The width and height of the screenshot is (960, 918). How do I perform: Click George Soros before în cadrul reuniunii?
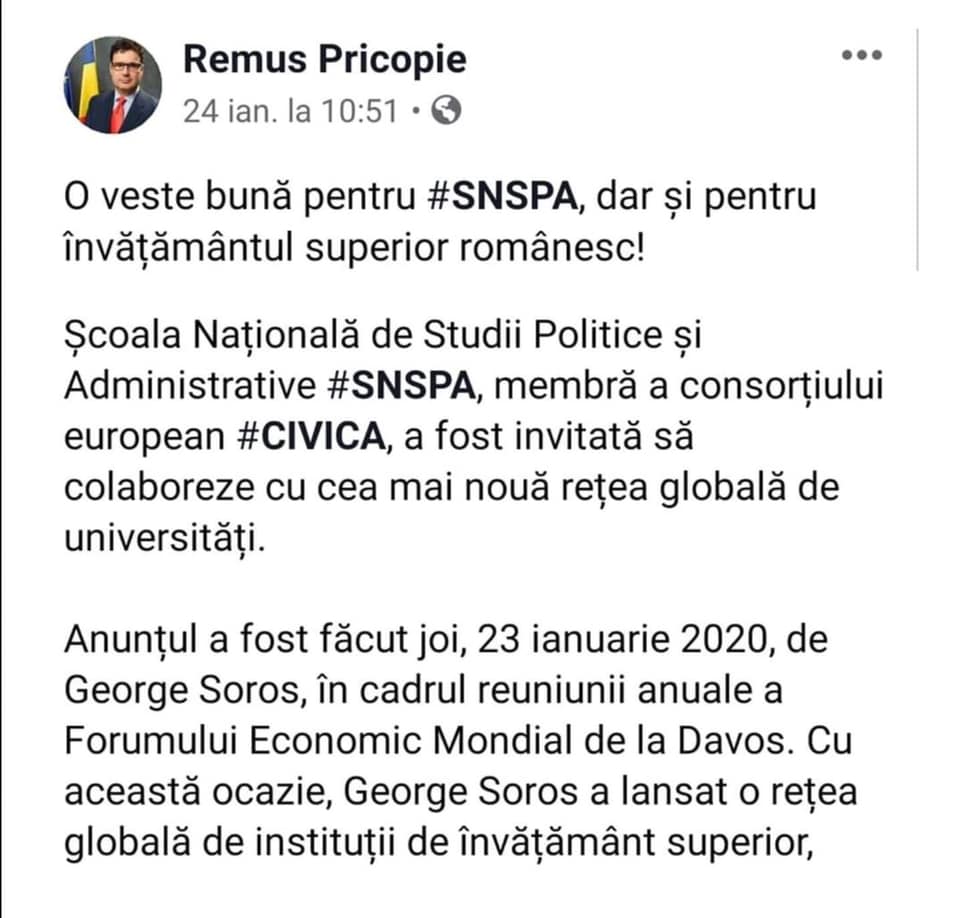click(x=181, y=691)
